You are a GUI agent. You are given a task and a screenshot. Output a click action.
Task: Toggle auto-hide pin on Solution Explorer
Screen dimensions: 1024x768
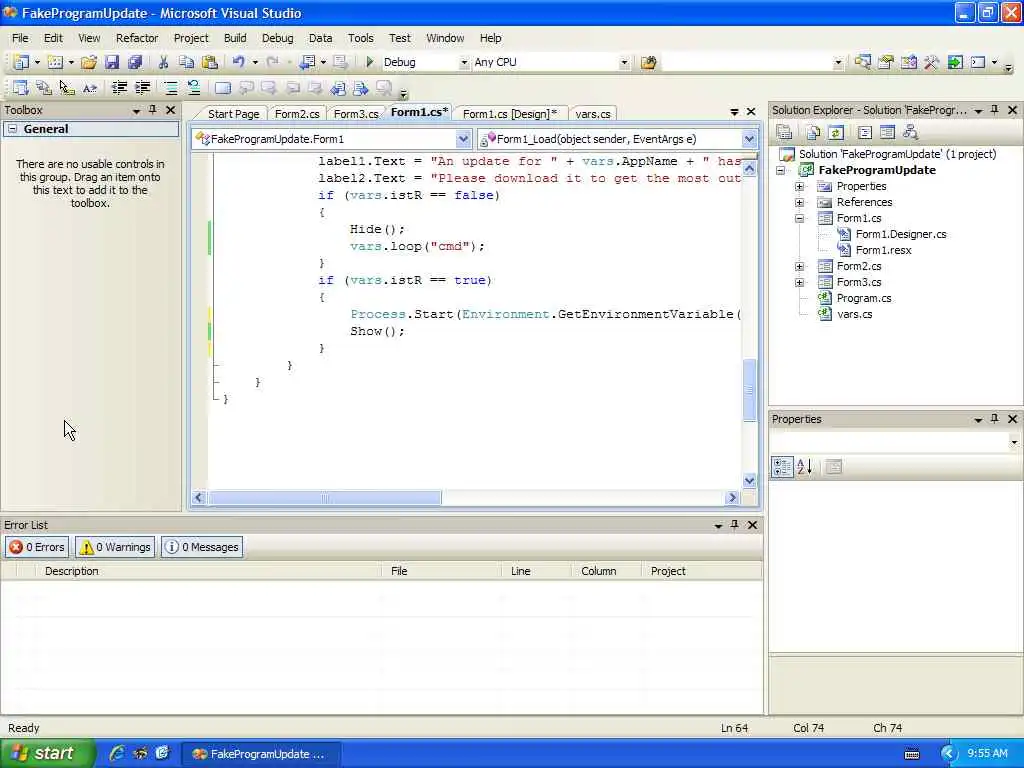point(995,110)
